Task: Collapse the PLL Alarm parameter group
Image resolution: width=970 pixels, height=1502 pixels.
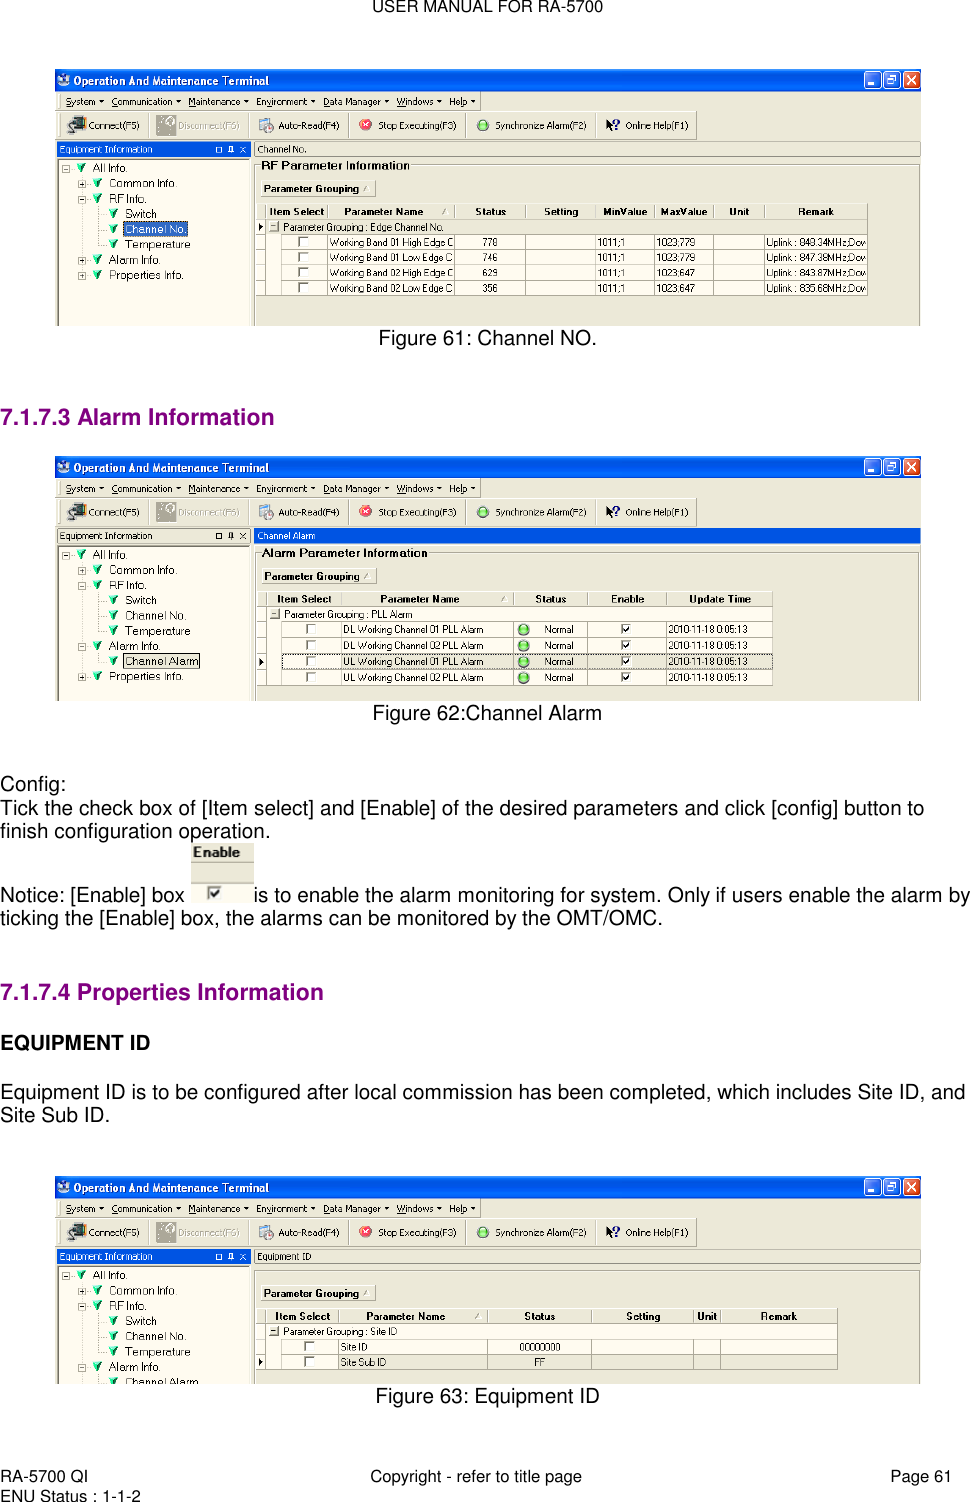Action: pos(275,615)
